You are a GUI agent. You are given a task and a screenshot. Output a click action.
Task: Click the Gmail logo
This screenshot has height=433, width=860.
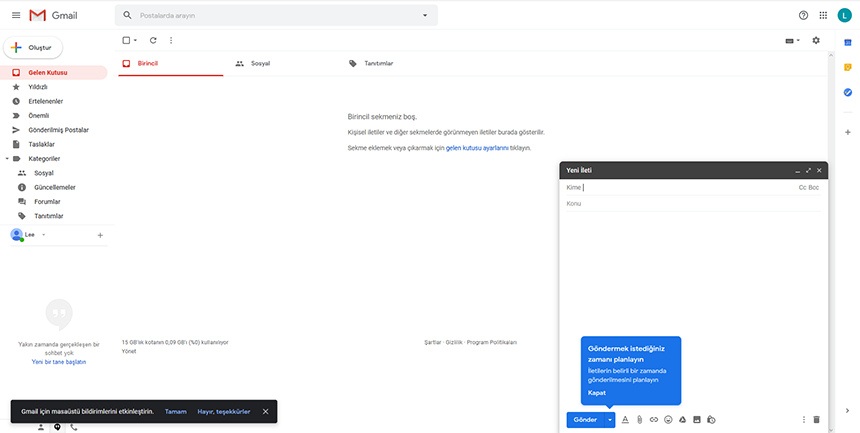pyautogui.click(x=53, y=15)
